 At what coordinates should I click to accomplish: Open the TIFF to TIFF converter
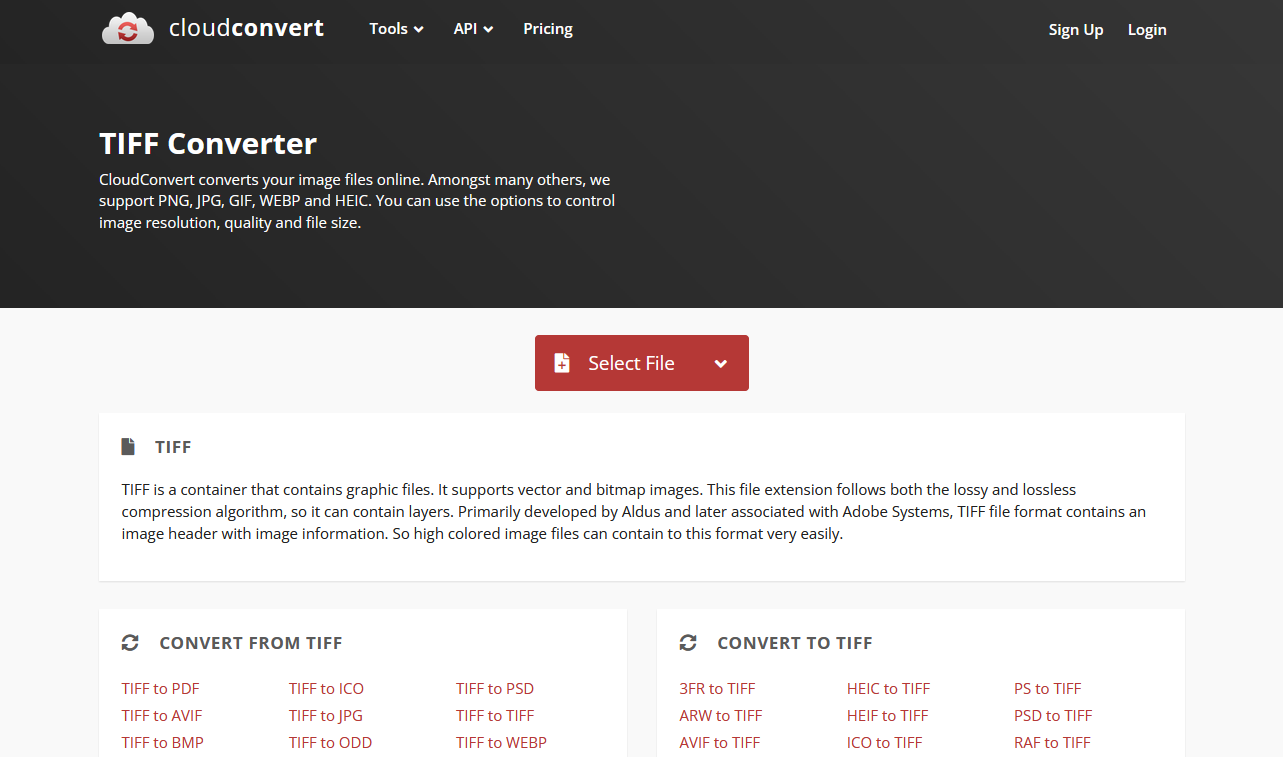[495, 715]
